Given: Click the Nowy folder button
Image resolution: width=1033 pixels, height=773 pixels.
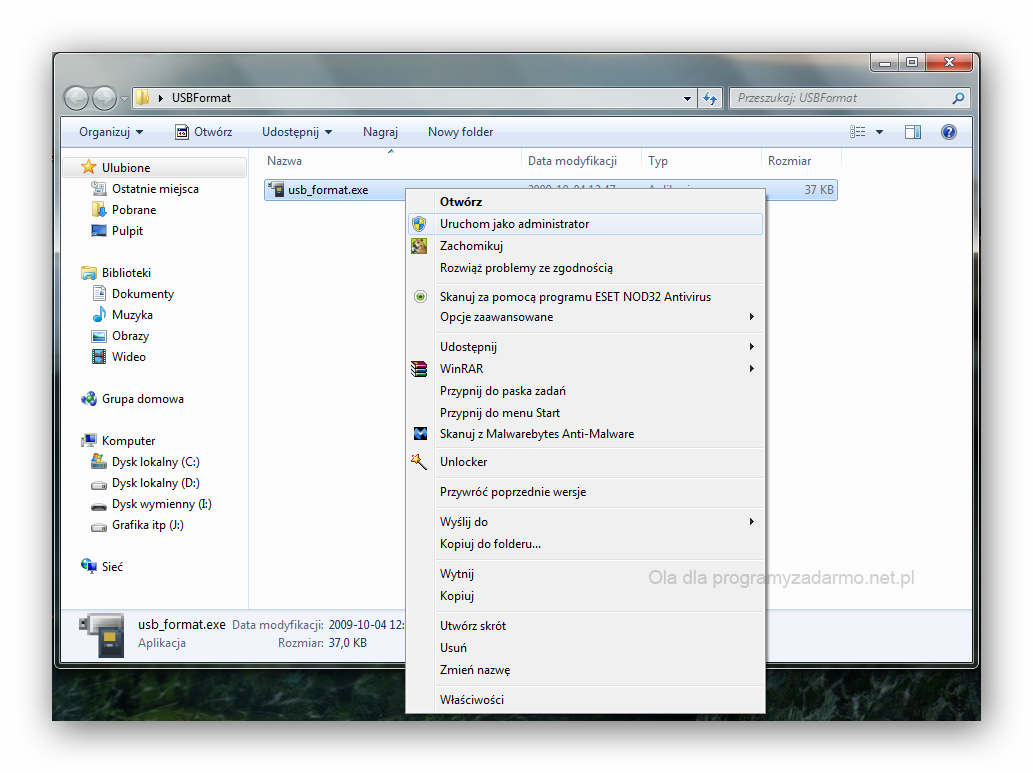Looking at the screenshot, I should [461, 132].
